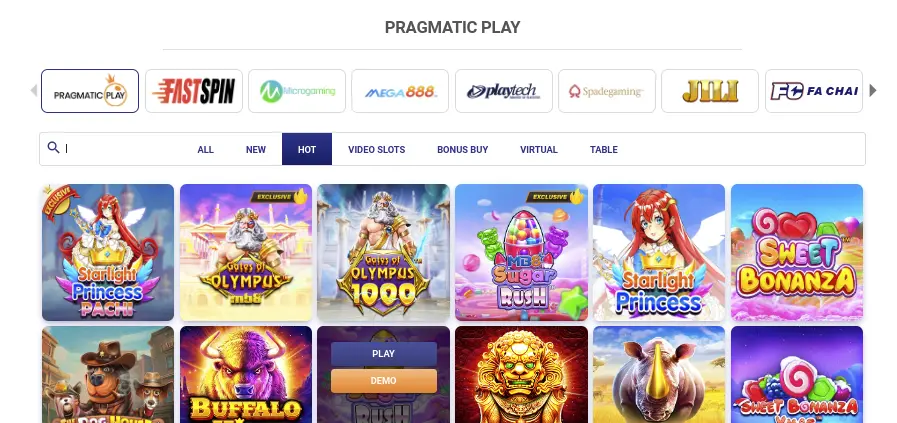Click the search magnifier icon
Screen dimensions: 897x423
tap(53, 148)
